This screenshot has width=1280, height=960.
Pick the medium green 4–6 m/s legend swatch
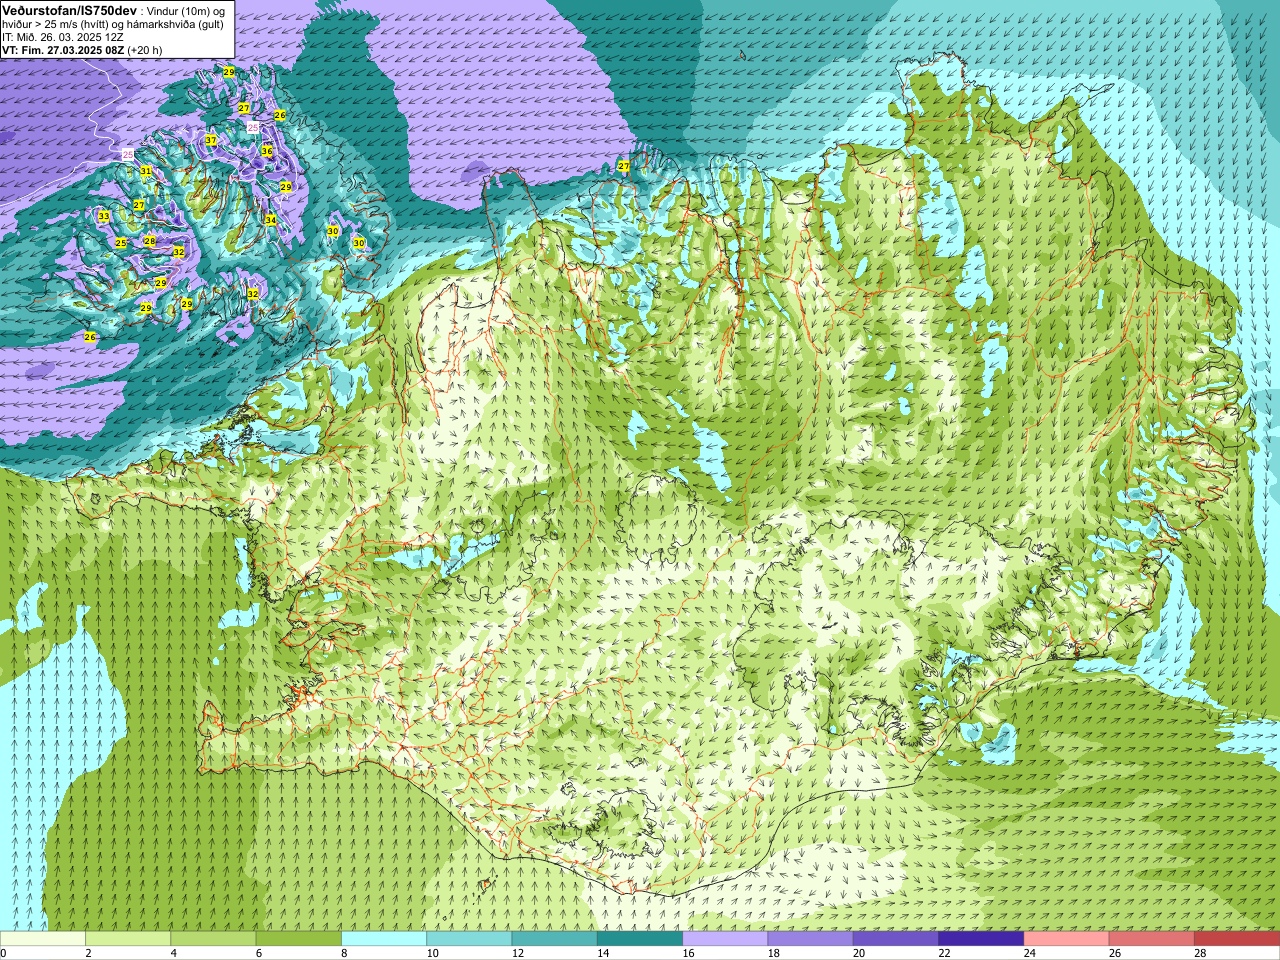tap(213, 939)
